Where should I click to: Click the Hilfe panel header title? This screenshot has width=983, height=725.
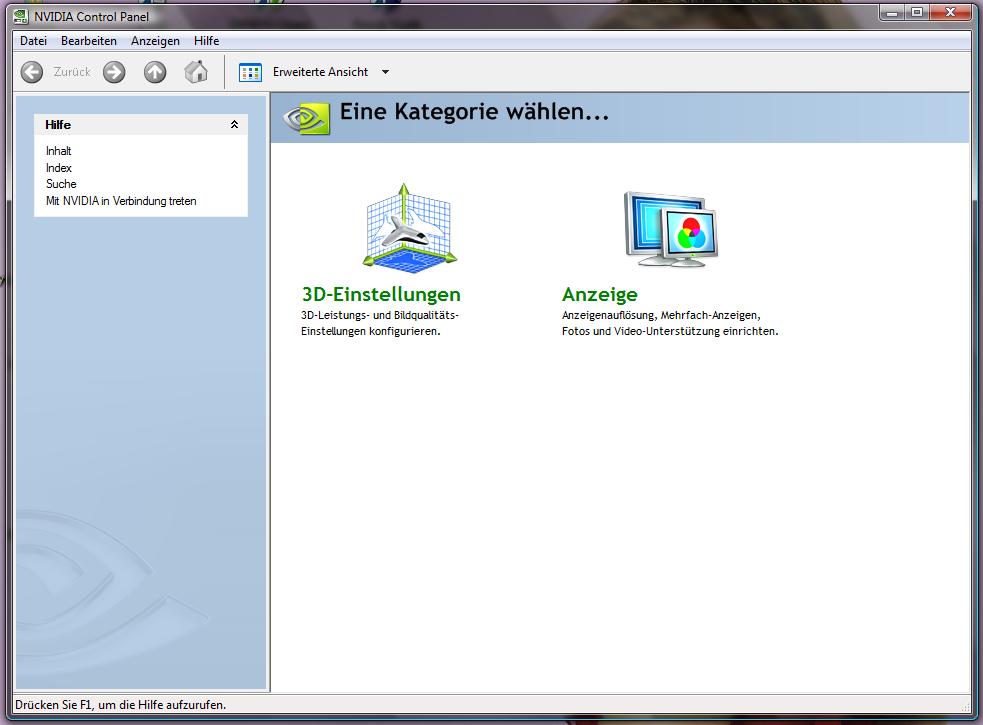point(58,125)
